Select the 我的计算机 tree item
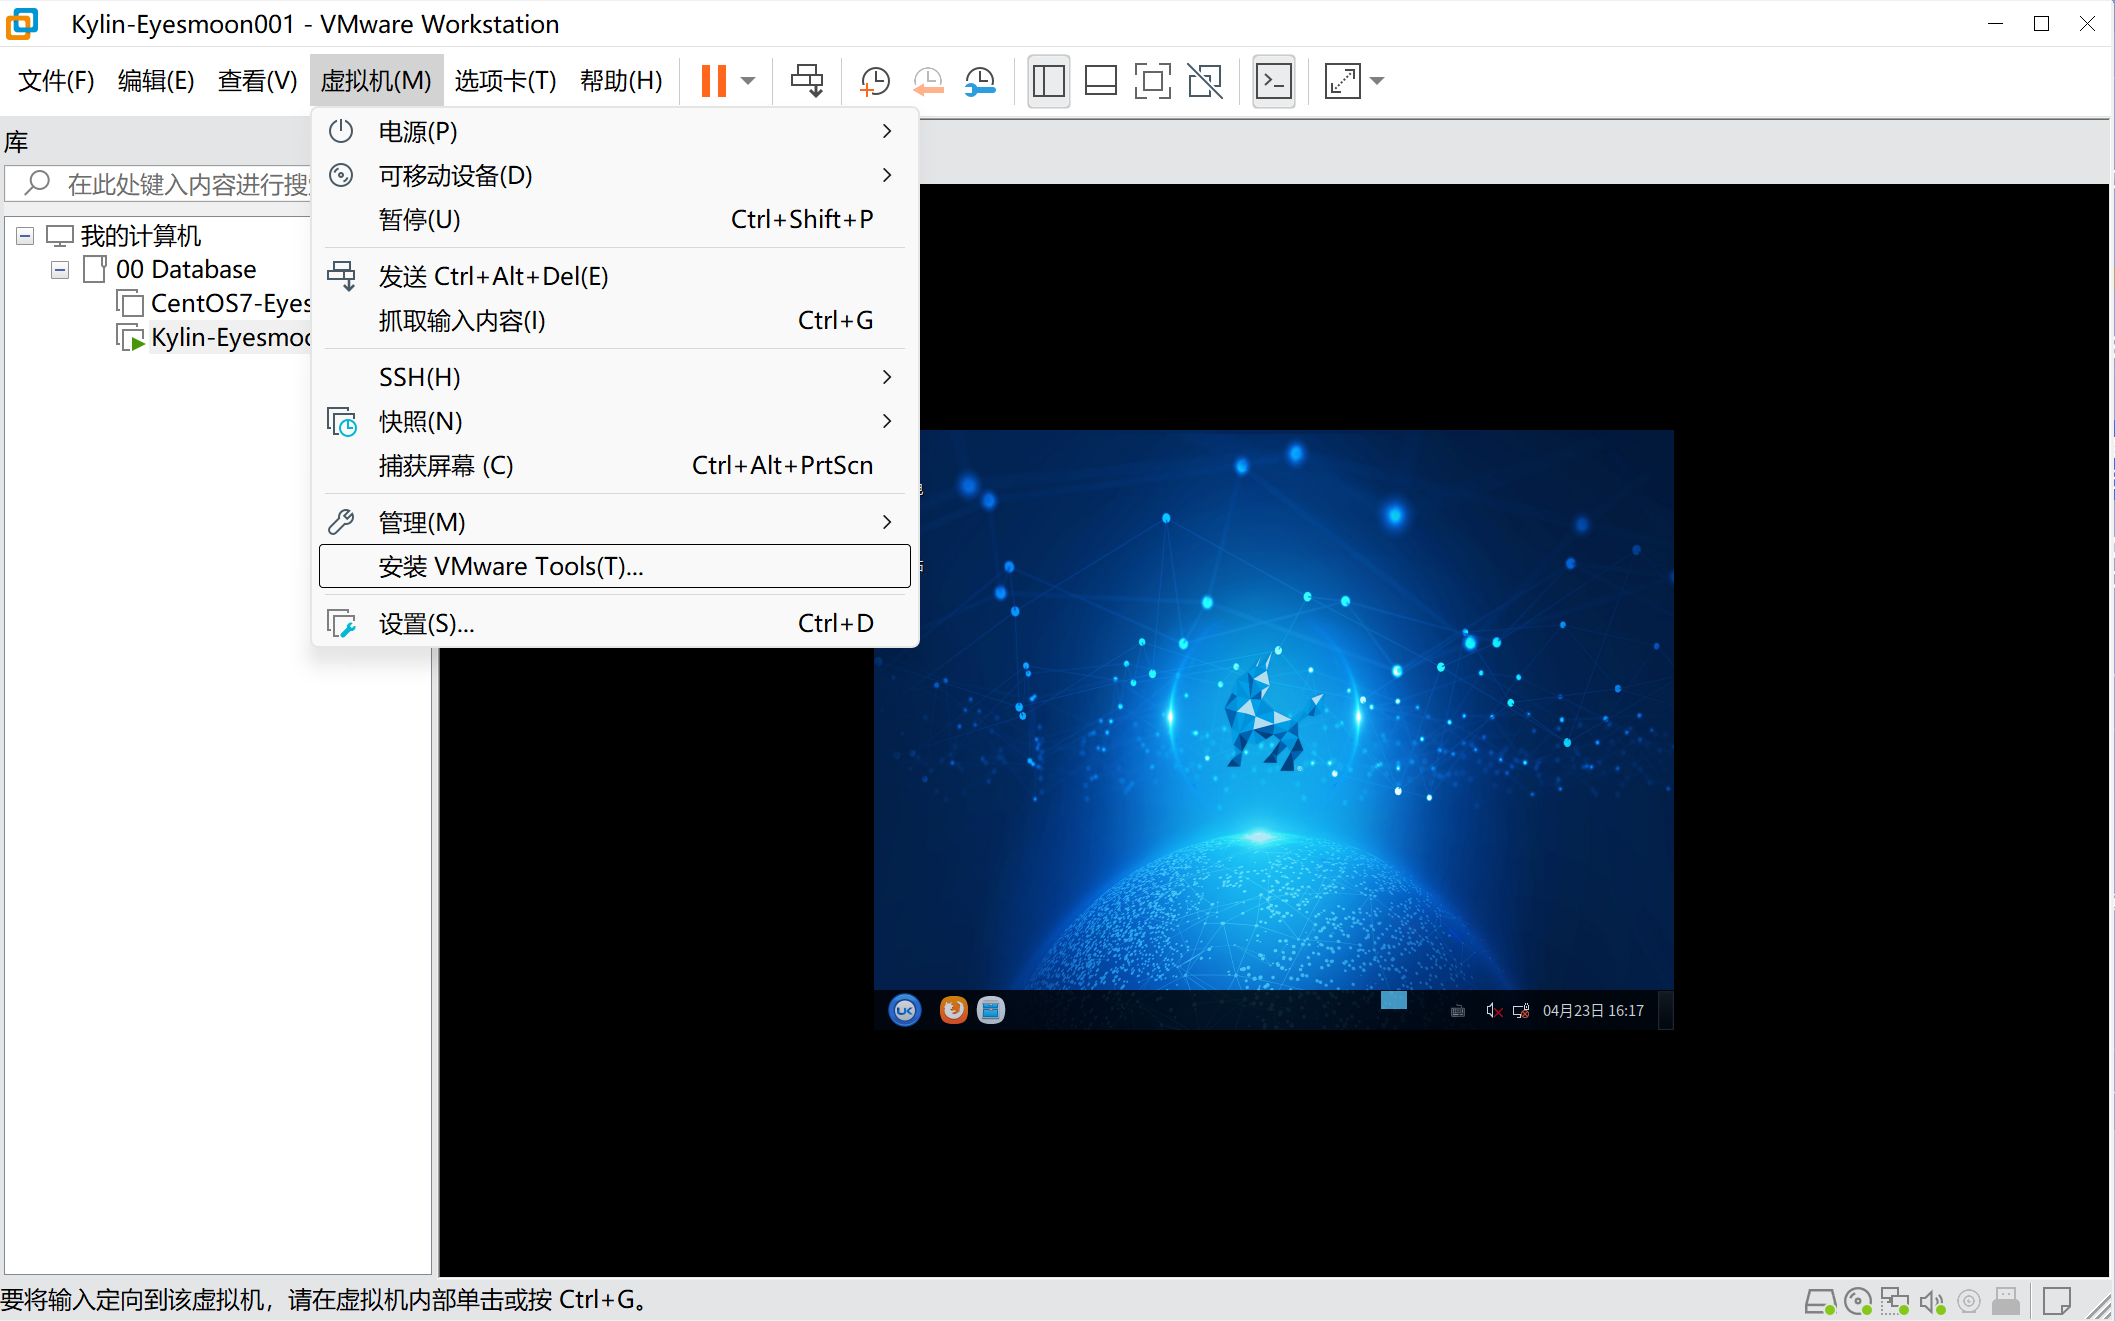2115x1321 pixels. tap(141, 236)
